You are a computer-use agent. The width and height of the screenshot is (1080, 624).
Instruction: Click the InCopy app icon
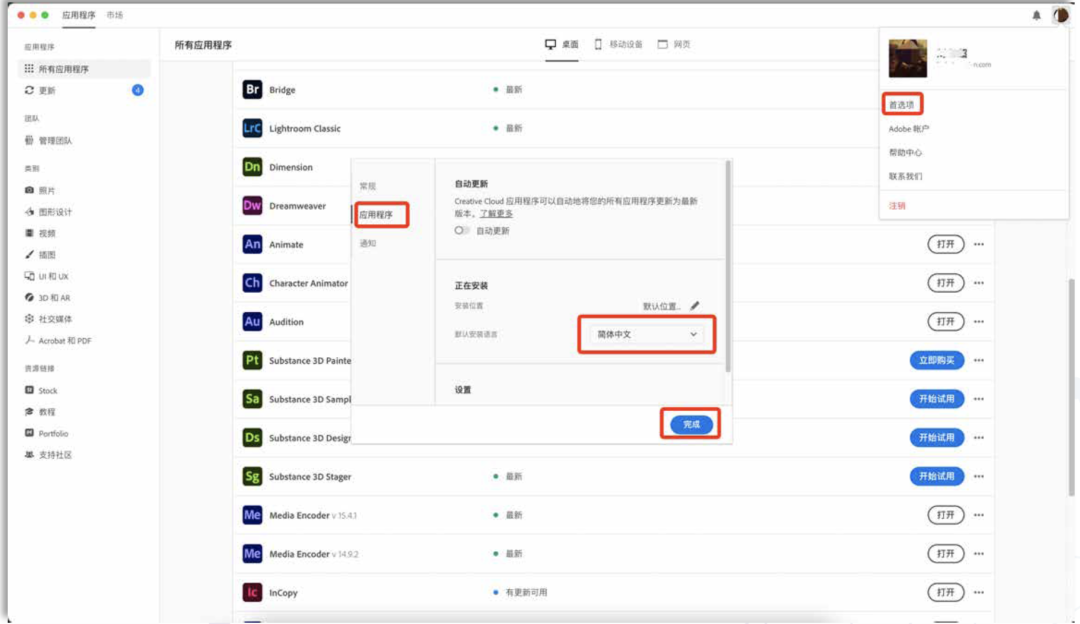tap(251, 592)
